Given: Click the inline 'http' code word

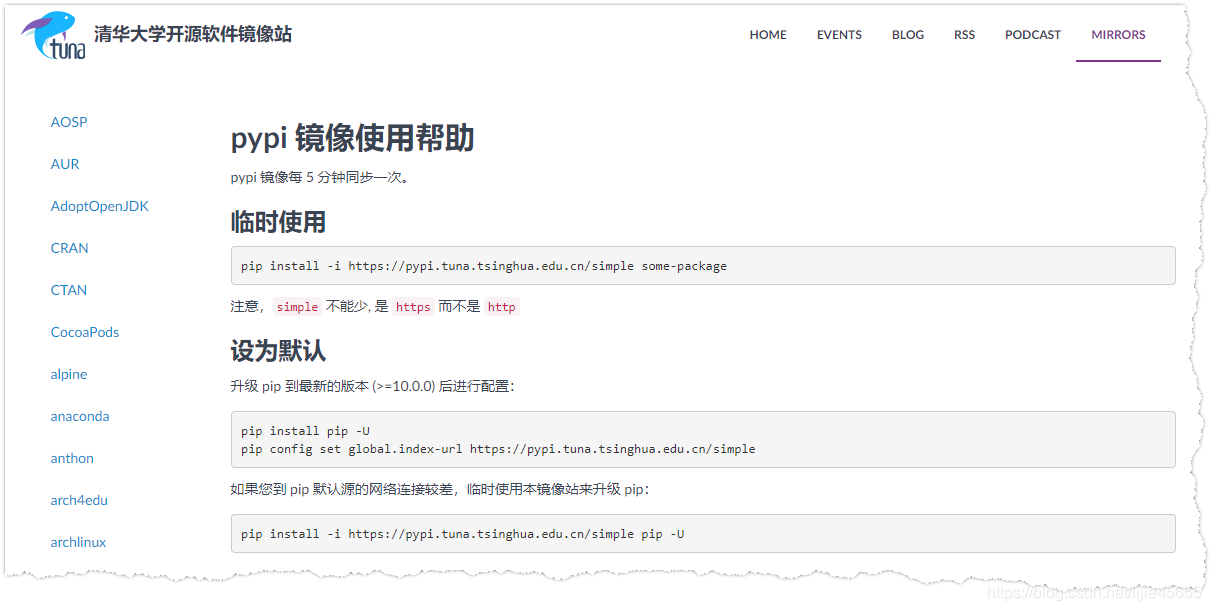Looking at the screenshot, I should click(x=501, y=307).
